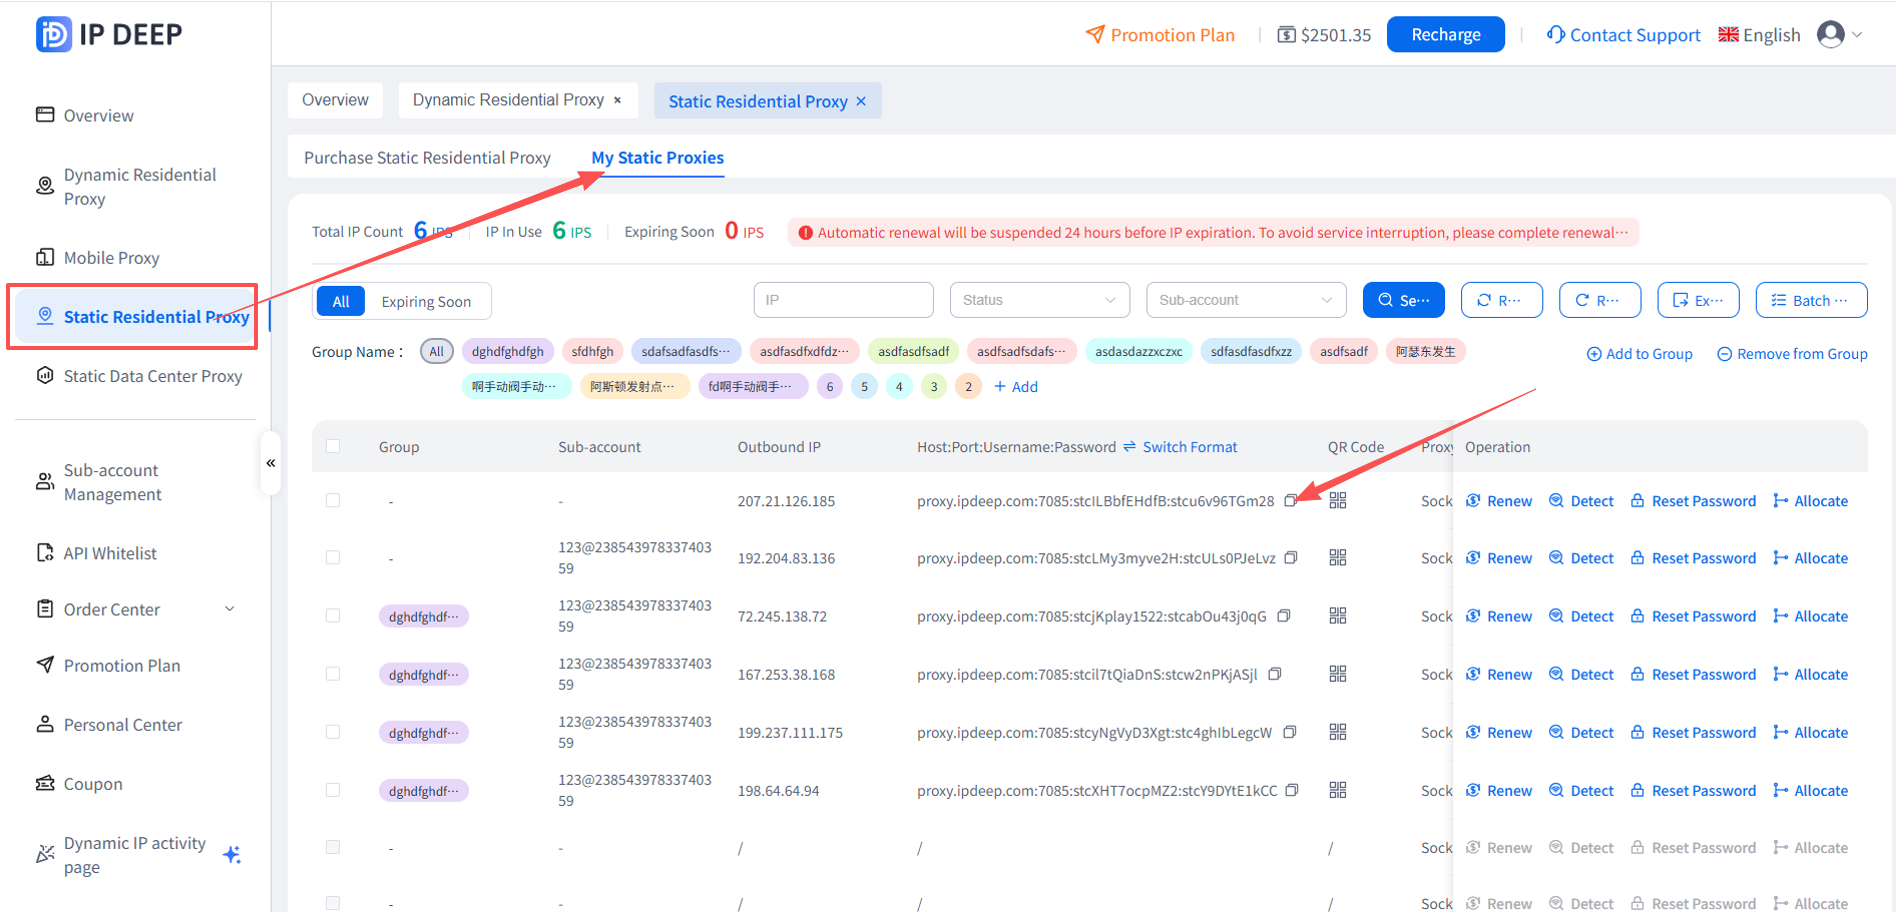Show QR code for 198.64.64.94
This screenshot has width=1896, height=912.
point(1338,790)
